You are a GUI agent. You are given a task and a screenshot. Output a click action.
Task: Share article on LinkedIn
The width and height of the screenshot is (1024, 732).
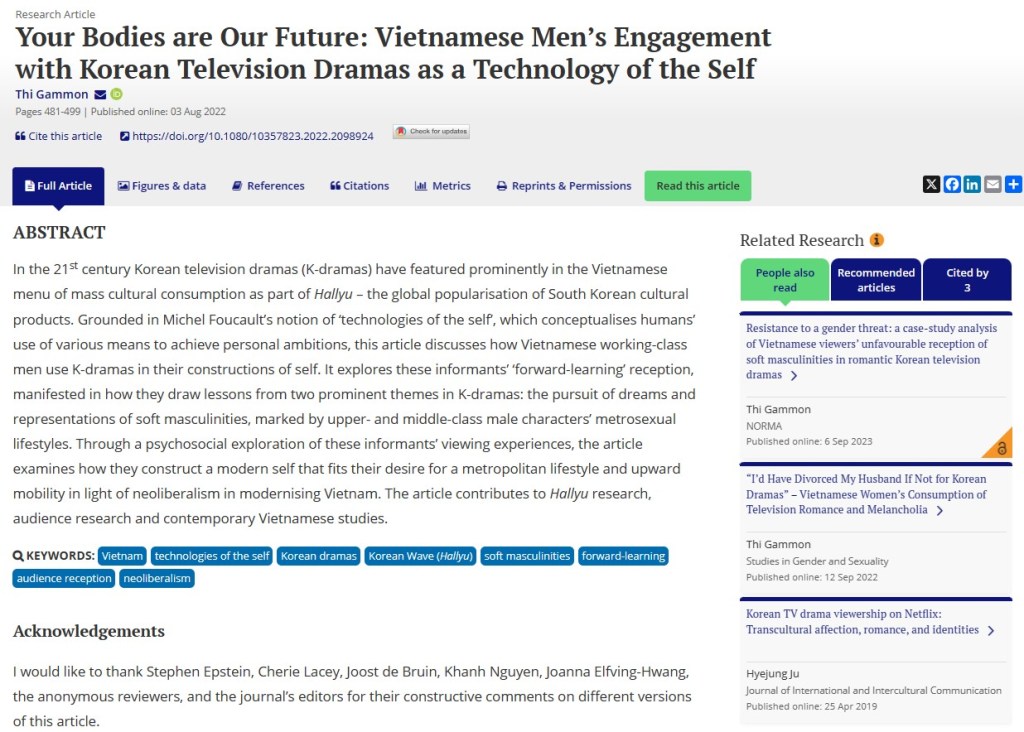[x=972, y=184]
